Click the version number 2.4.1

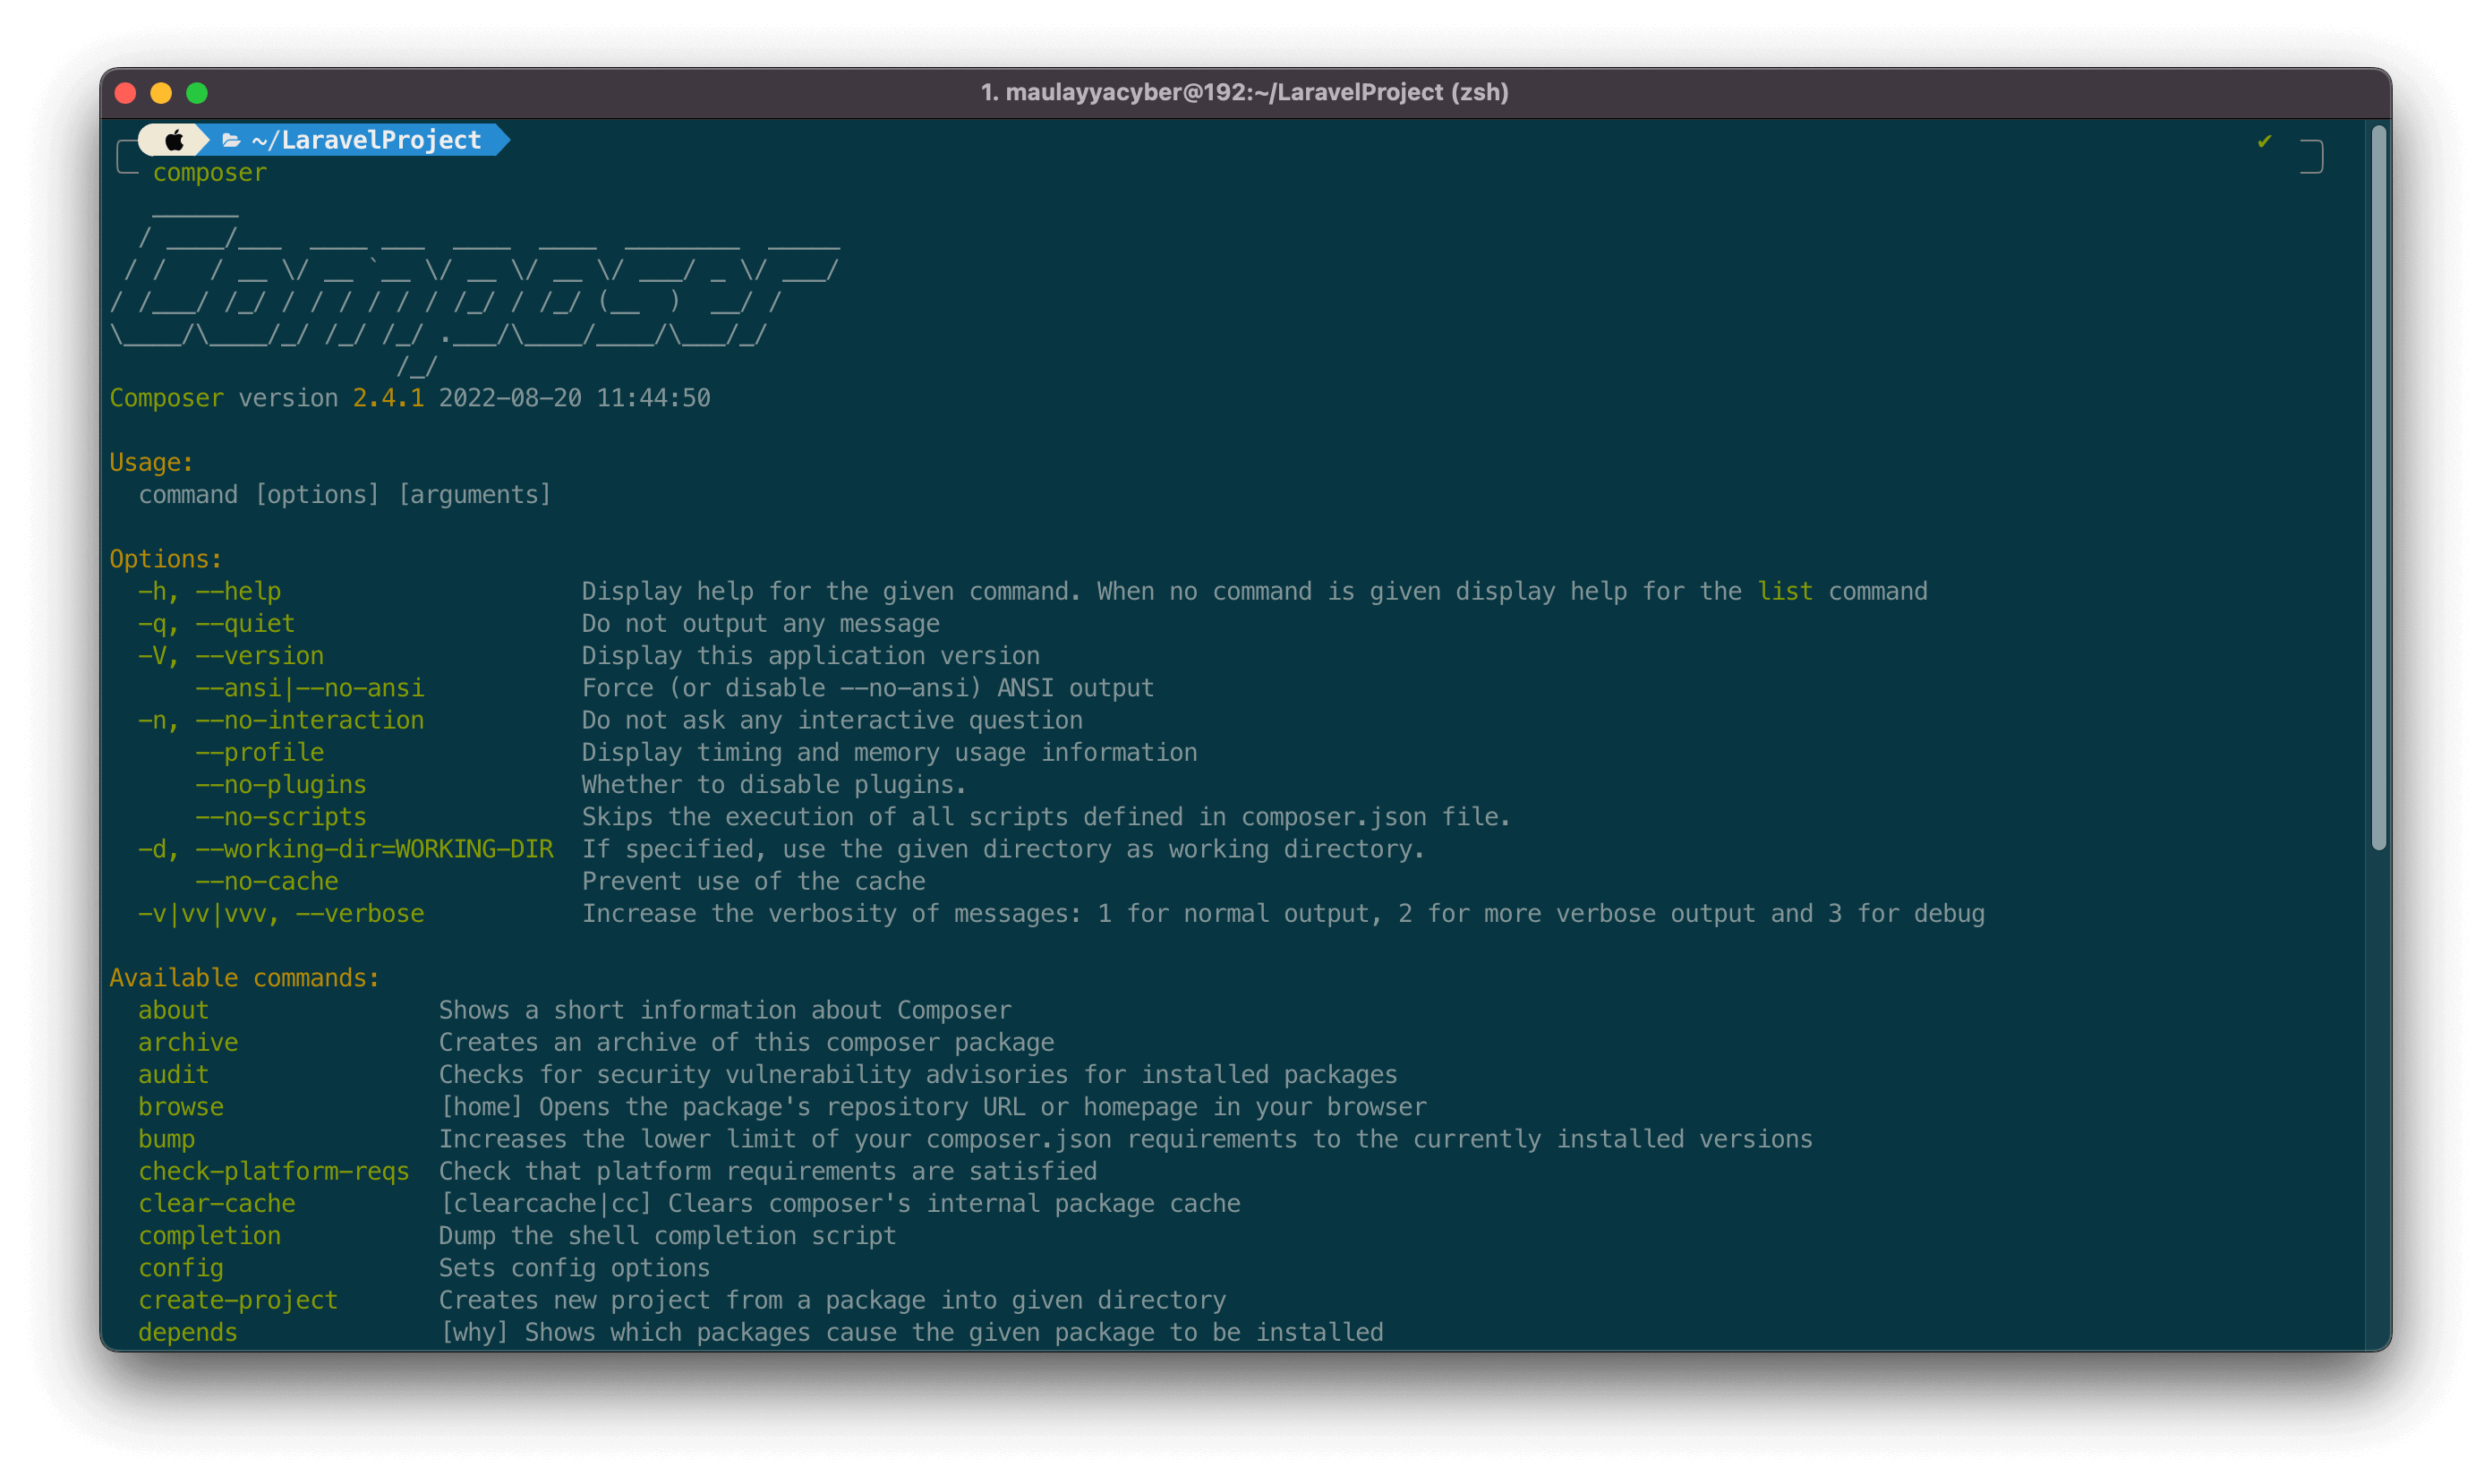(x=388, y=398)
